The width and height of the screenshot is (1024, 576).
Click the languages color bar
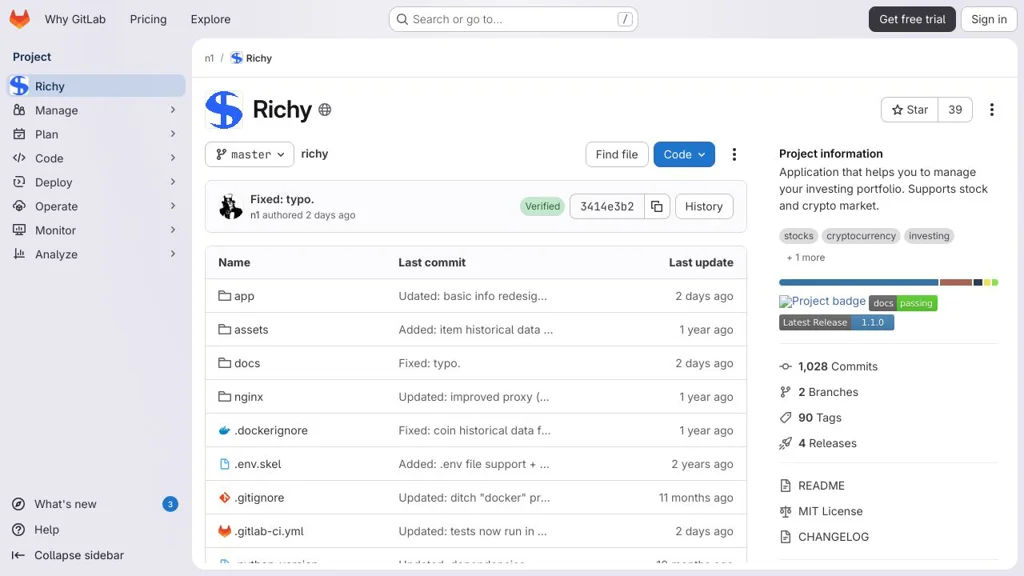(888, 282)
